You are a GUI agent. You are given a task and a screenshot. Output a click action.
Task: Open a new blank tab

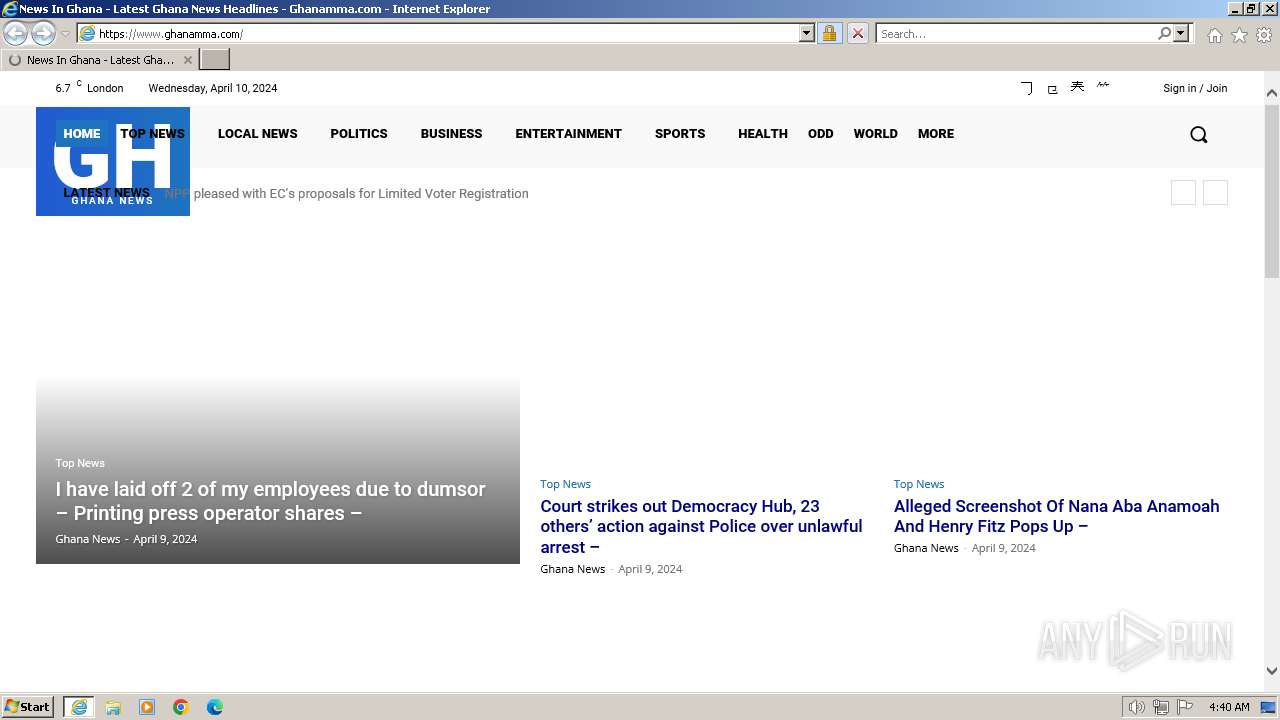(215, 60)
